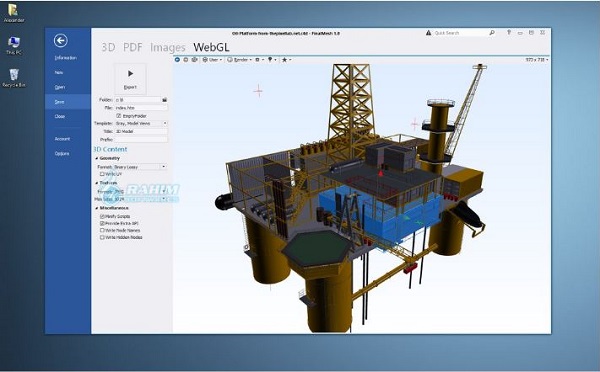Toggle the Write Hidden Nodes checkbox
Viewport: 600px width, 372px height.
point(102,237)
